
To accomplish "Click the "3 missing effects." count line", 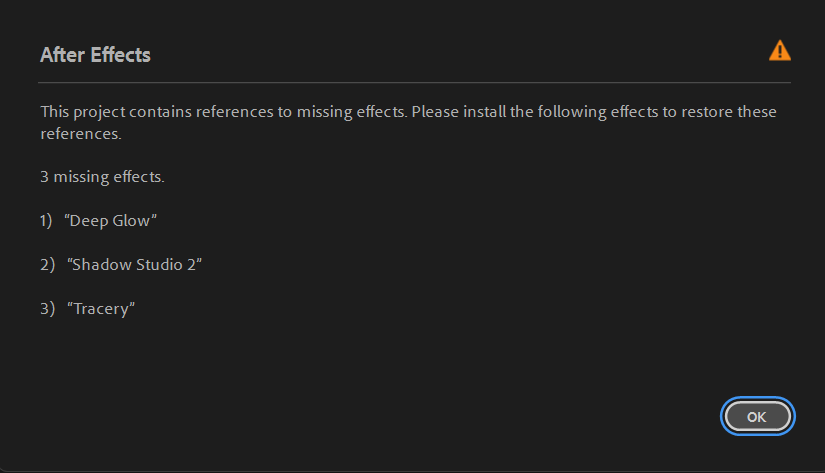I will coord(102,177).
